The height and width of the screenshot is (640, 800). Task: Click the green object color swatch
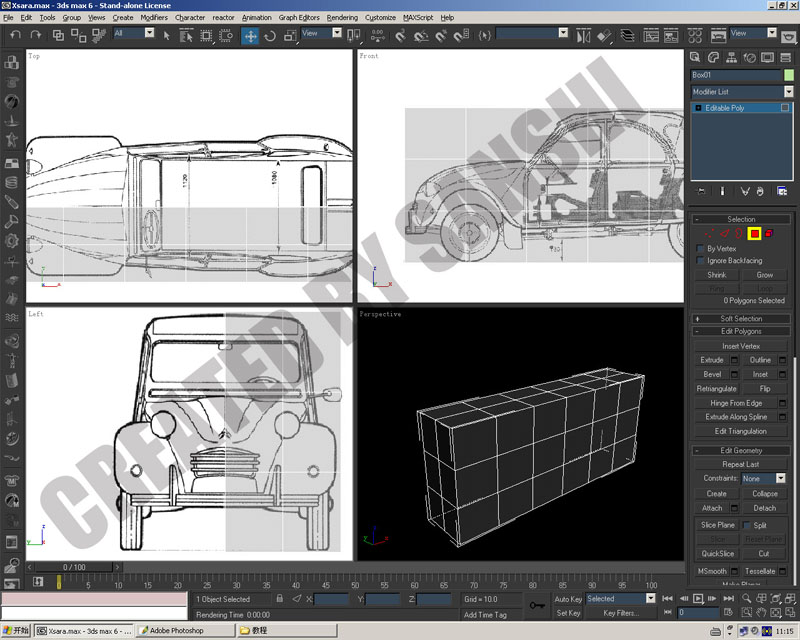pyautogui.click(x=789, y=75)
